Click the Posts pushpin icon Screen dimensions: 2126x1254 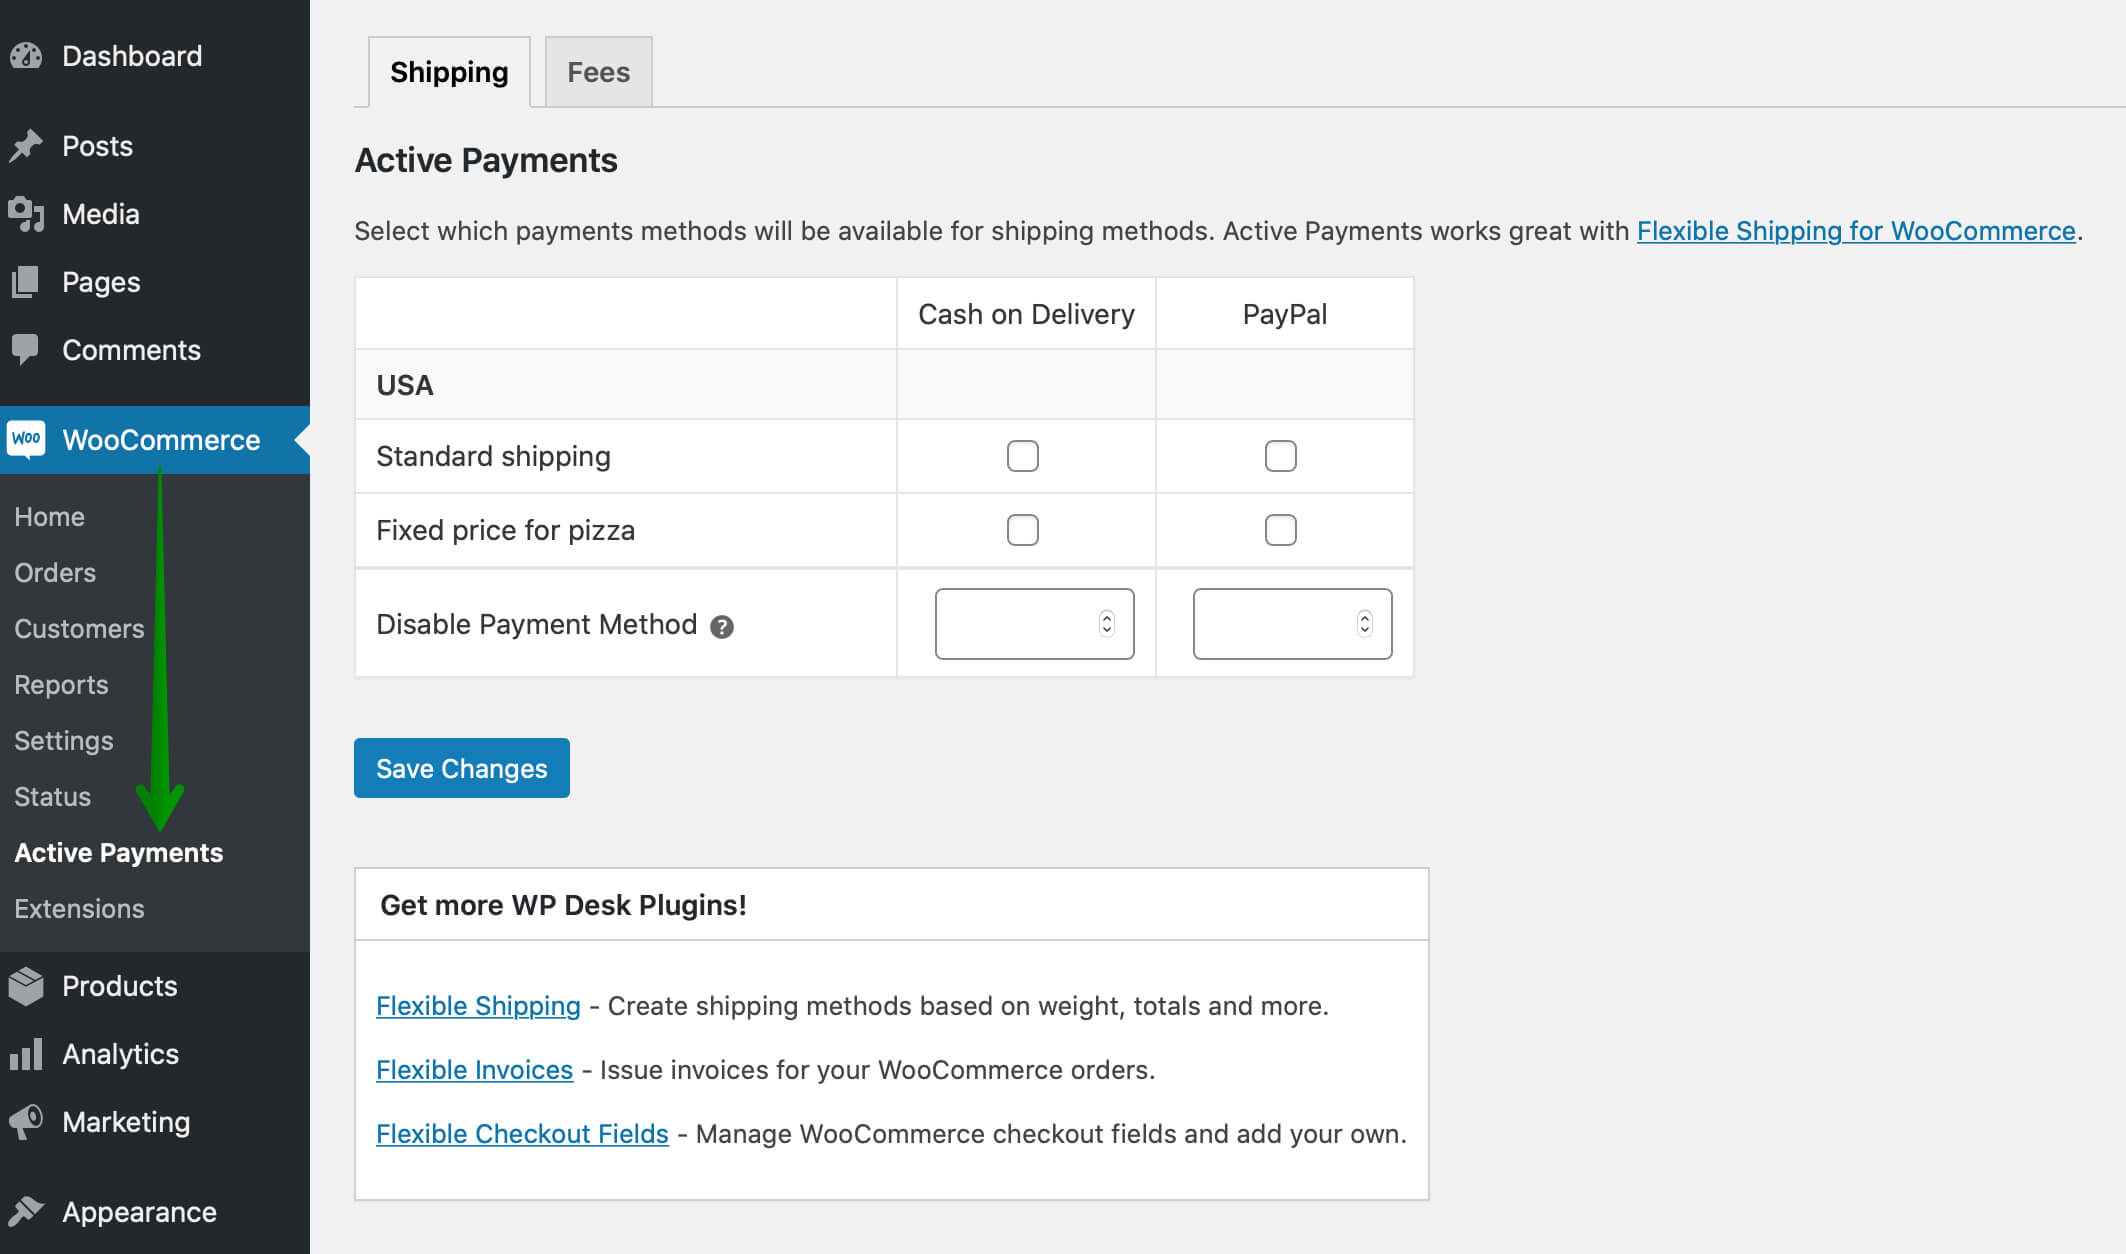26,146
